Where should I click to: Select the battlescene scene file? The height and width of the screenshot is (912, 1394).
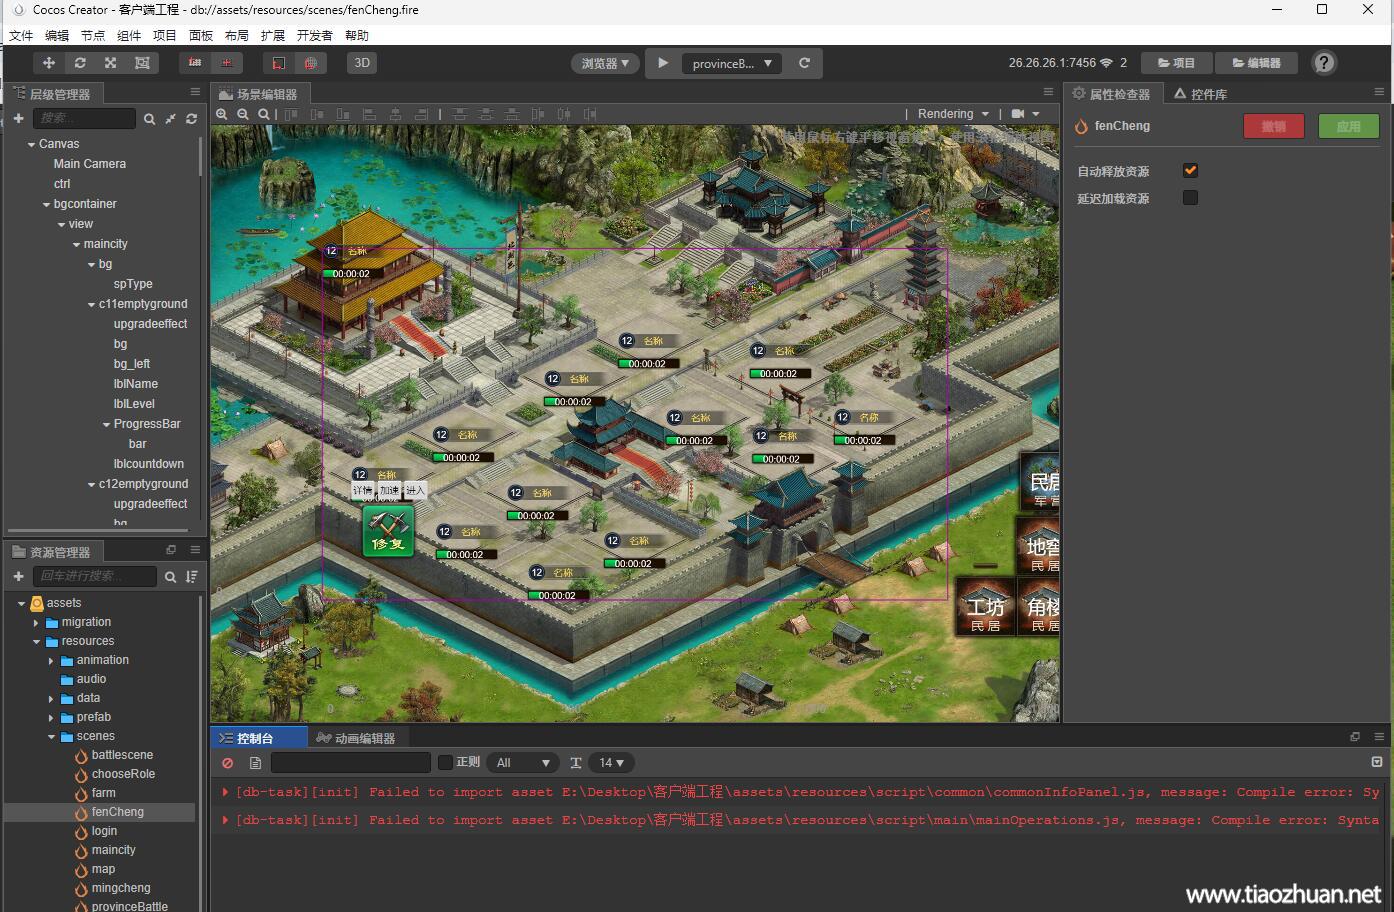click(122, 755)
